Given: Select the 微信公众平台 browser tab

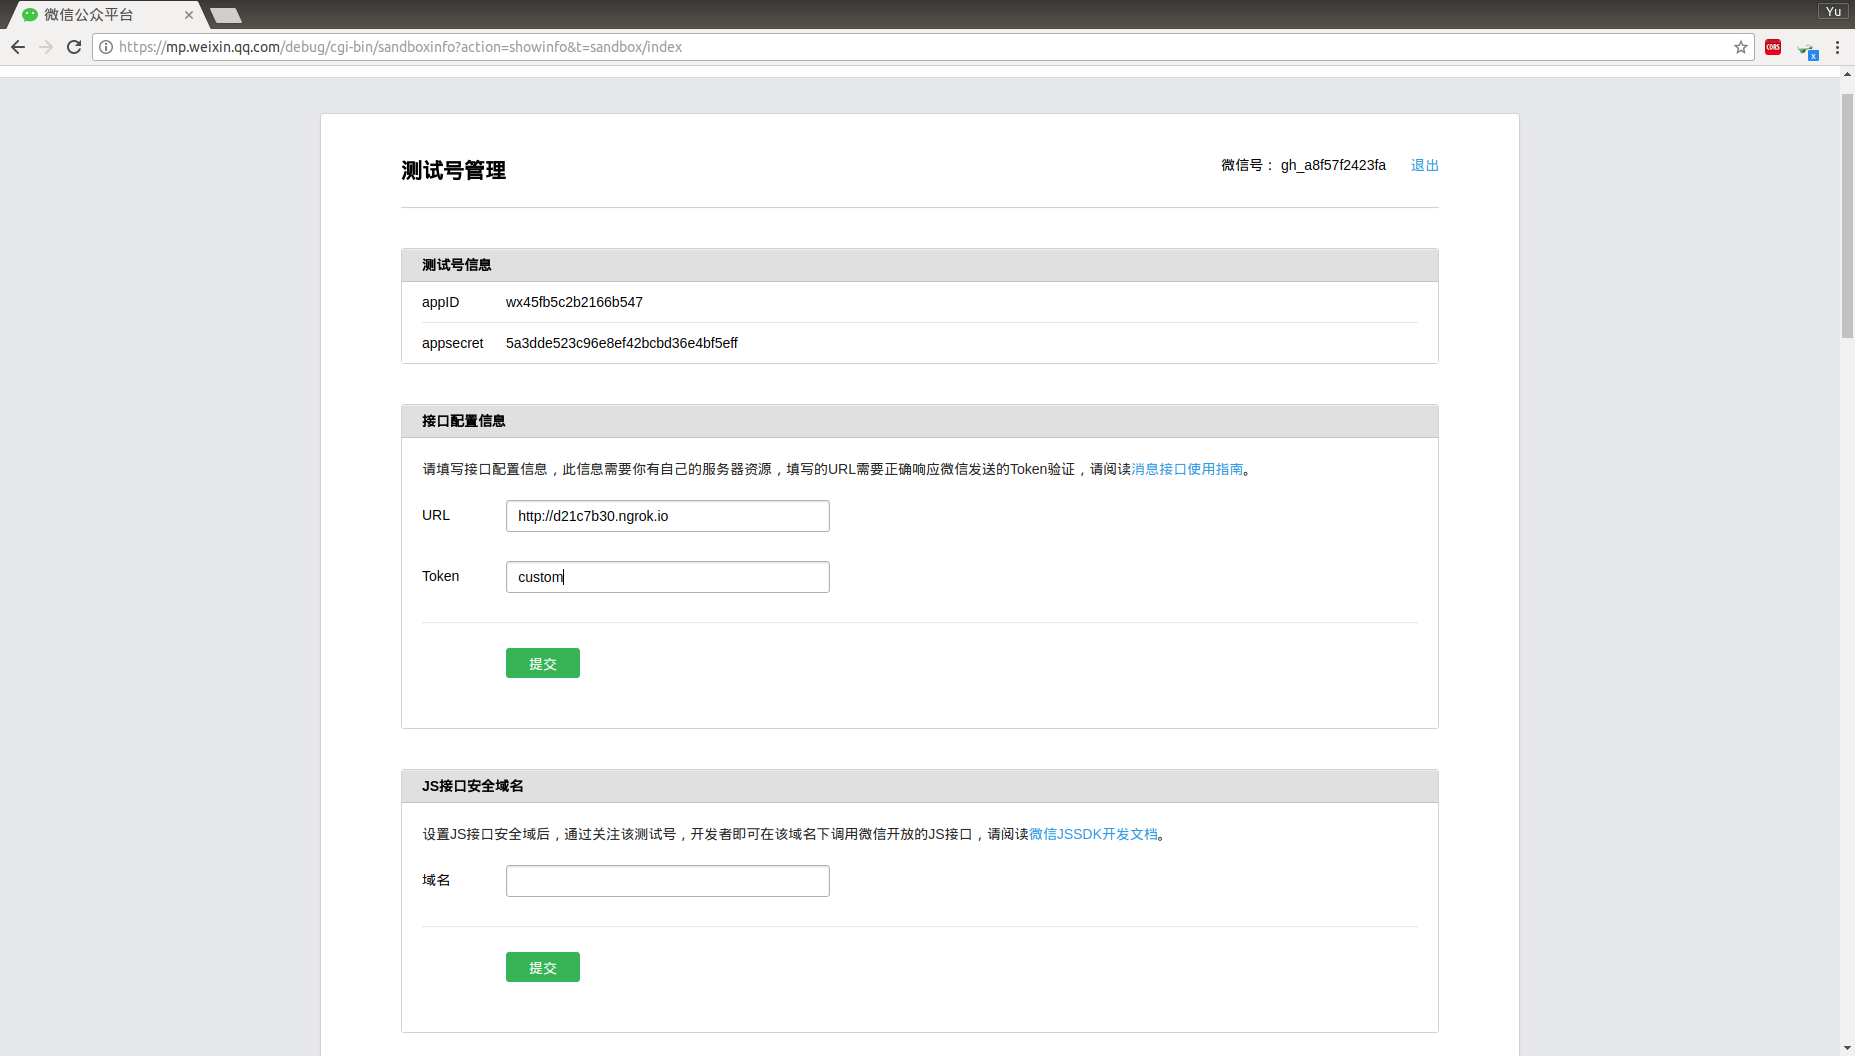Looking at the screenshot, I should click(x=100, y=15).
